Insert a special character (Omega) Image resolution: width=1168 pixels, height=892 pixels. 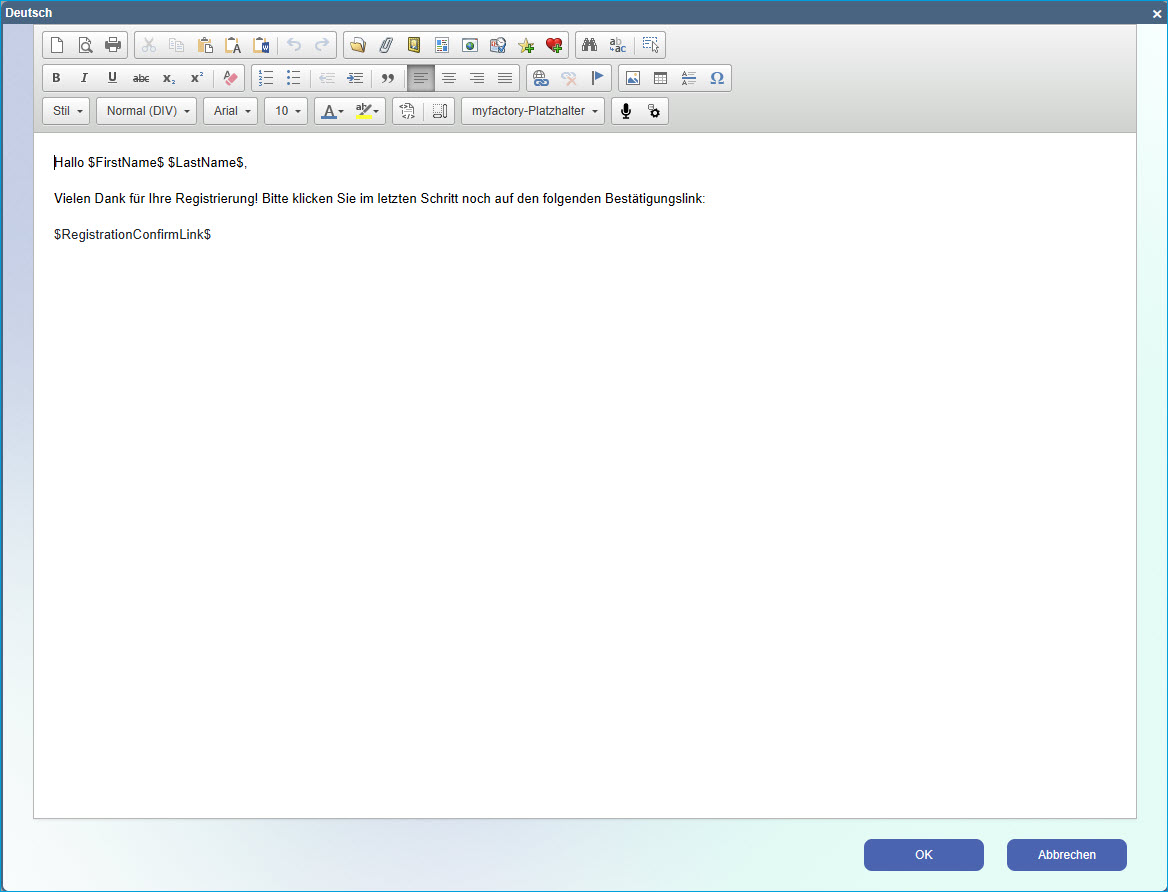(x=717, y=78)
